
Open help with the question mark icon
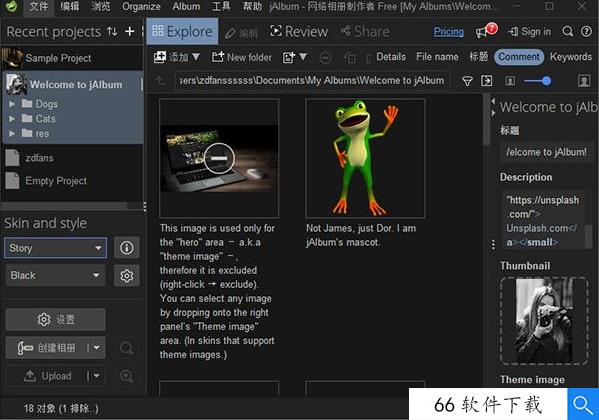click(586, 31)
